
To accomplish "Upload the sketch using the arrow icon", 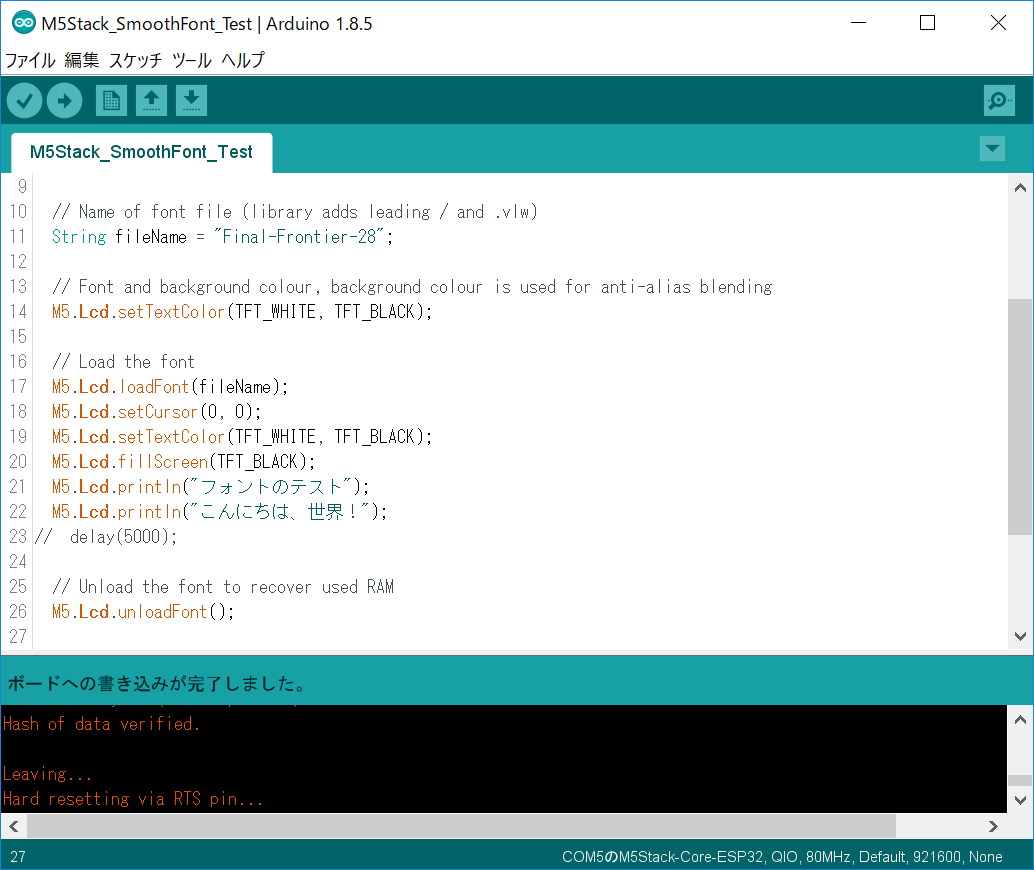I will click(64, 100).
